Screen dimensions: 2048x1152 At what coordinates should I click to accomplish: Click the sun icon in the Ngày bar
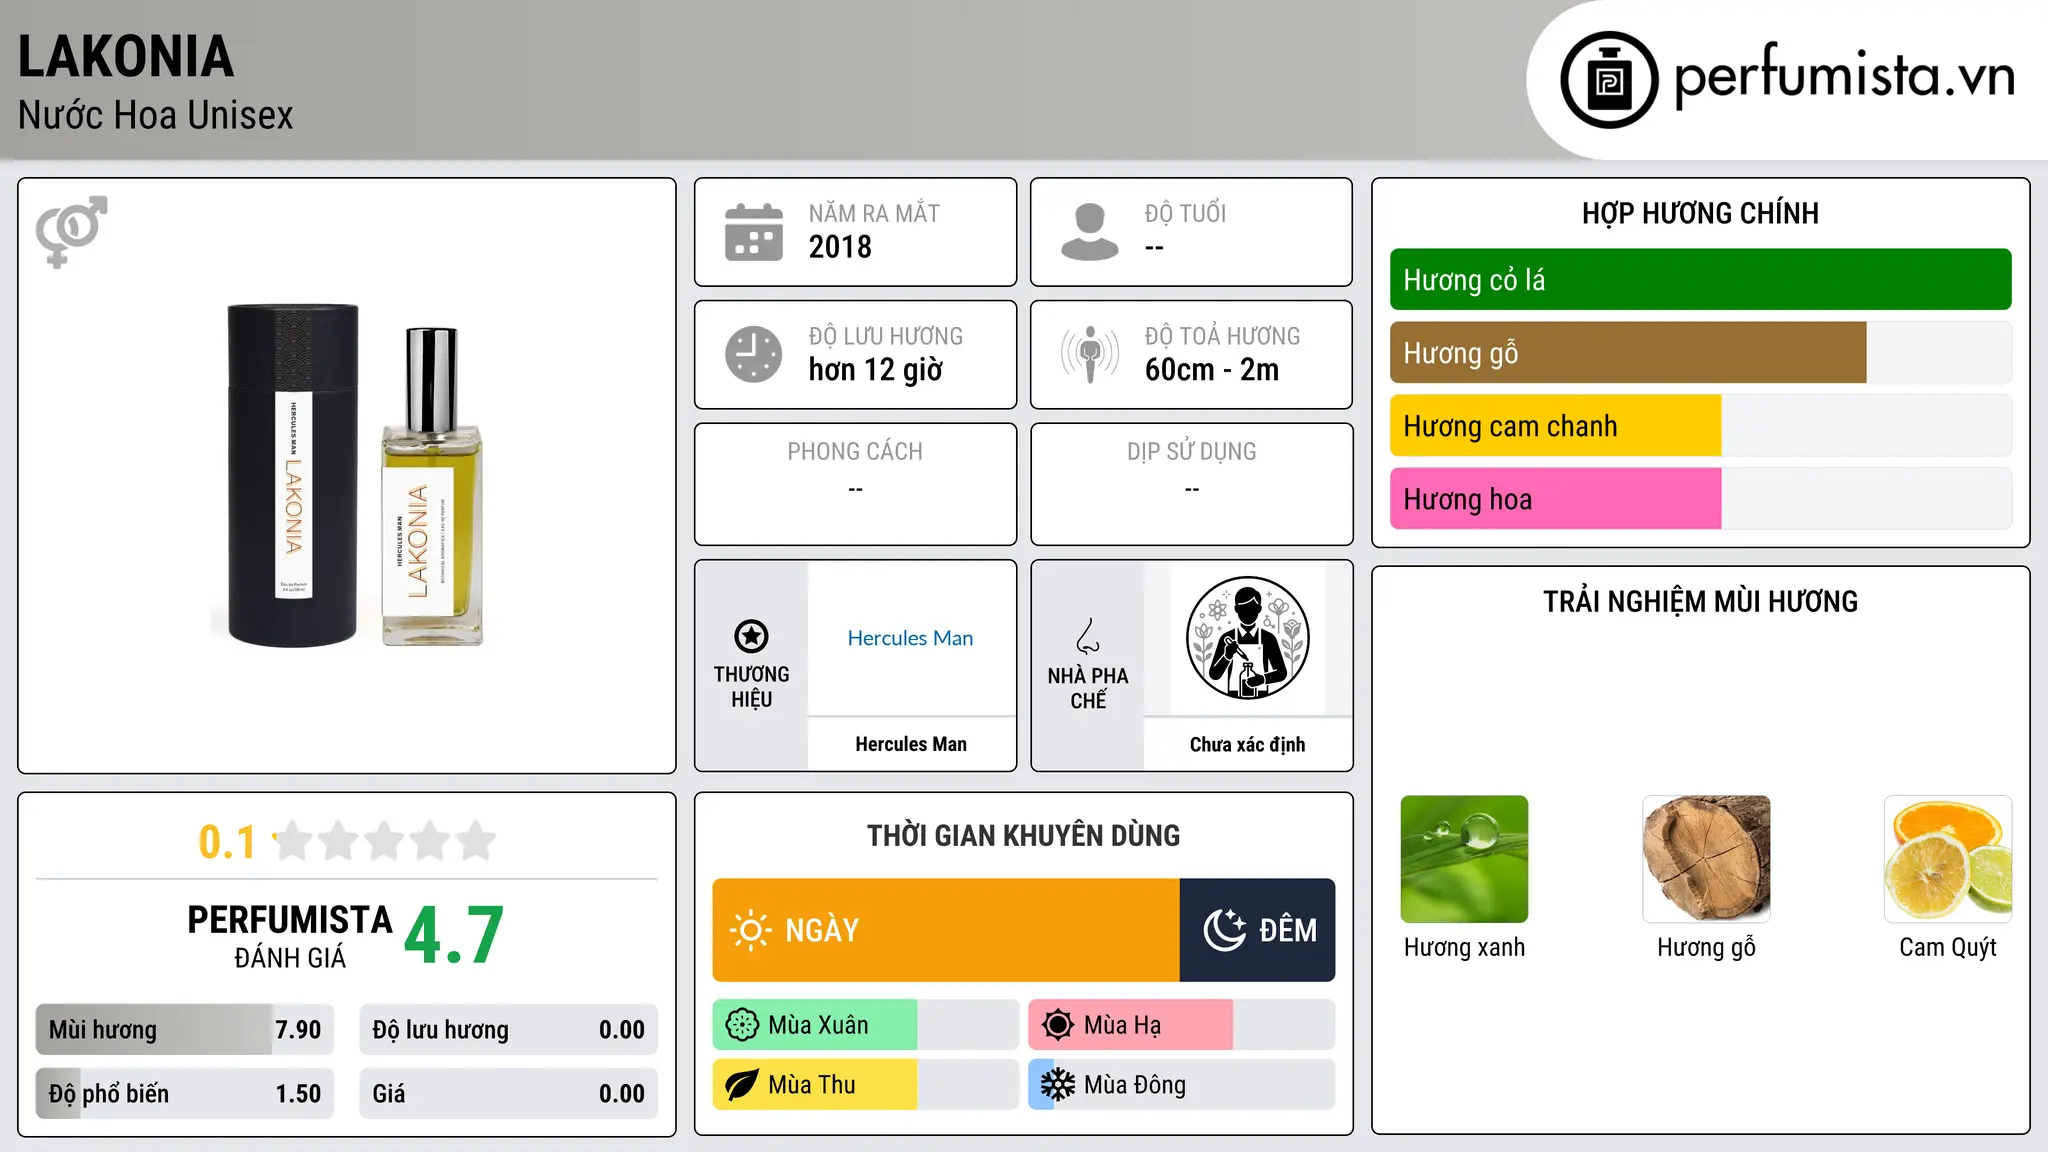point(750,930)
